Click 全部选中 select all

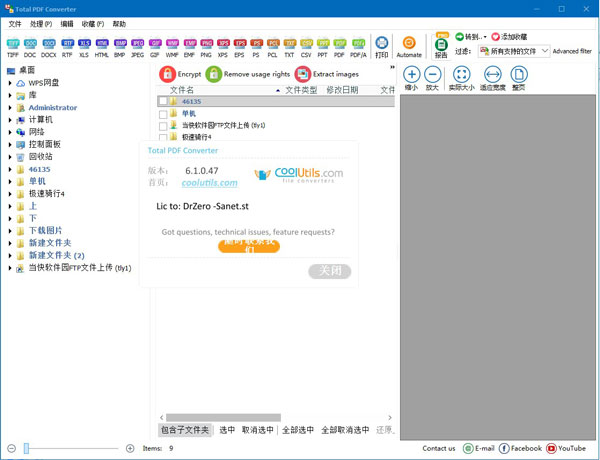298,430
